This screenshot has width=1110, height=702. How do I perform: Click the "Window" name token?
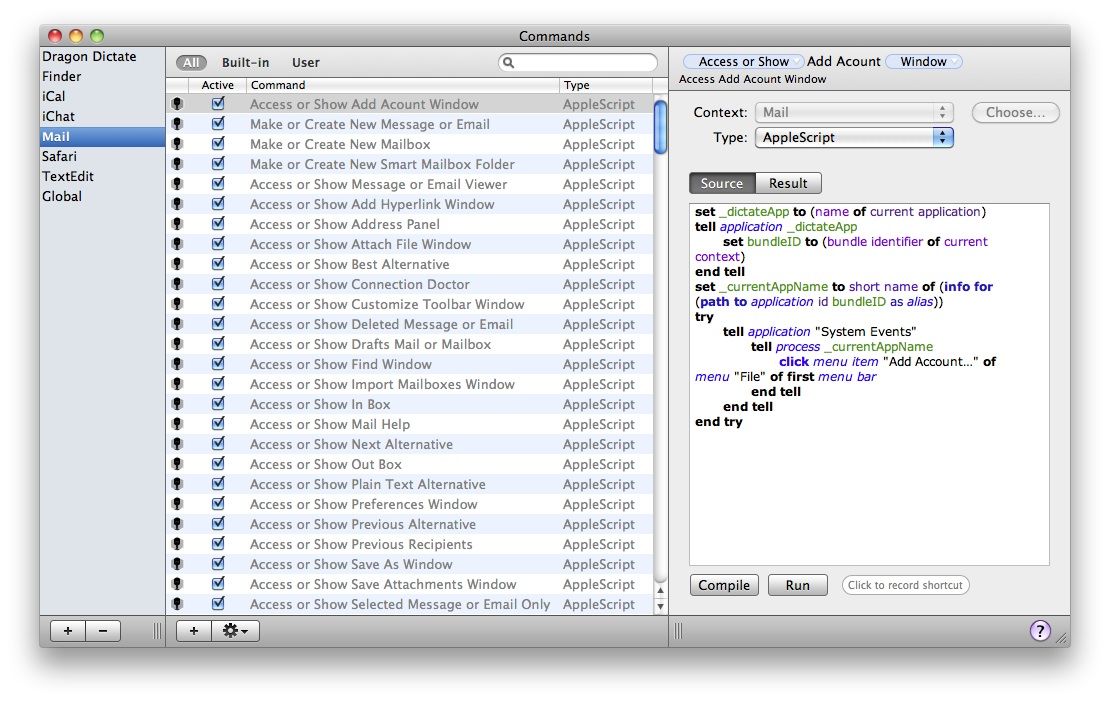click(923, 62)
